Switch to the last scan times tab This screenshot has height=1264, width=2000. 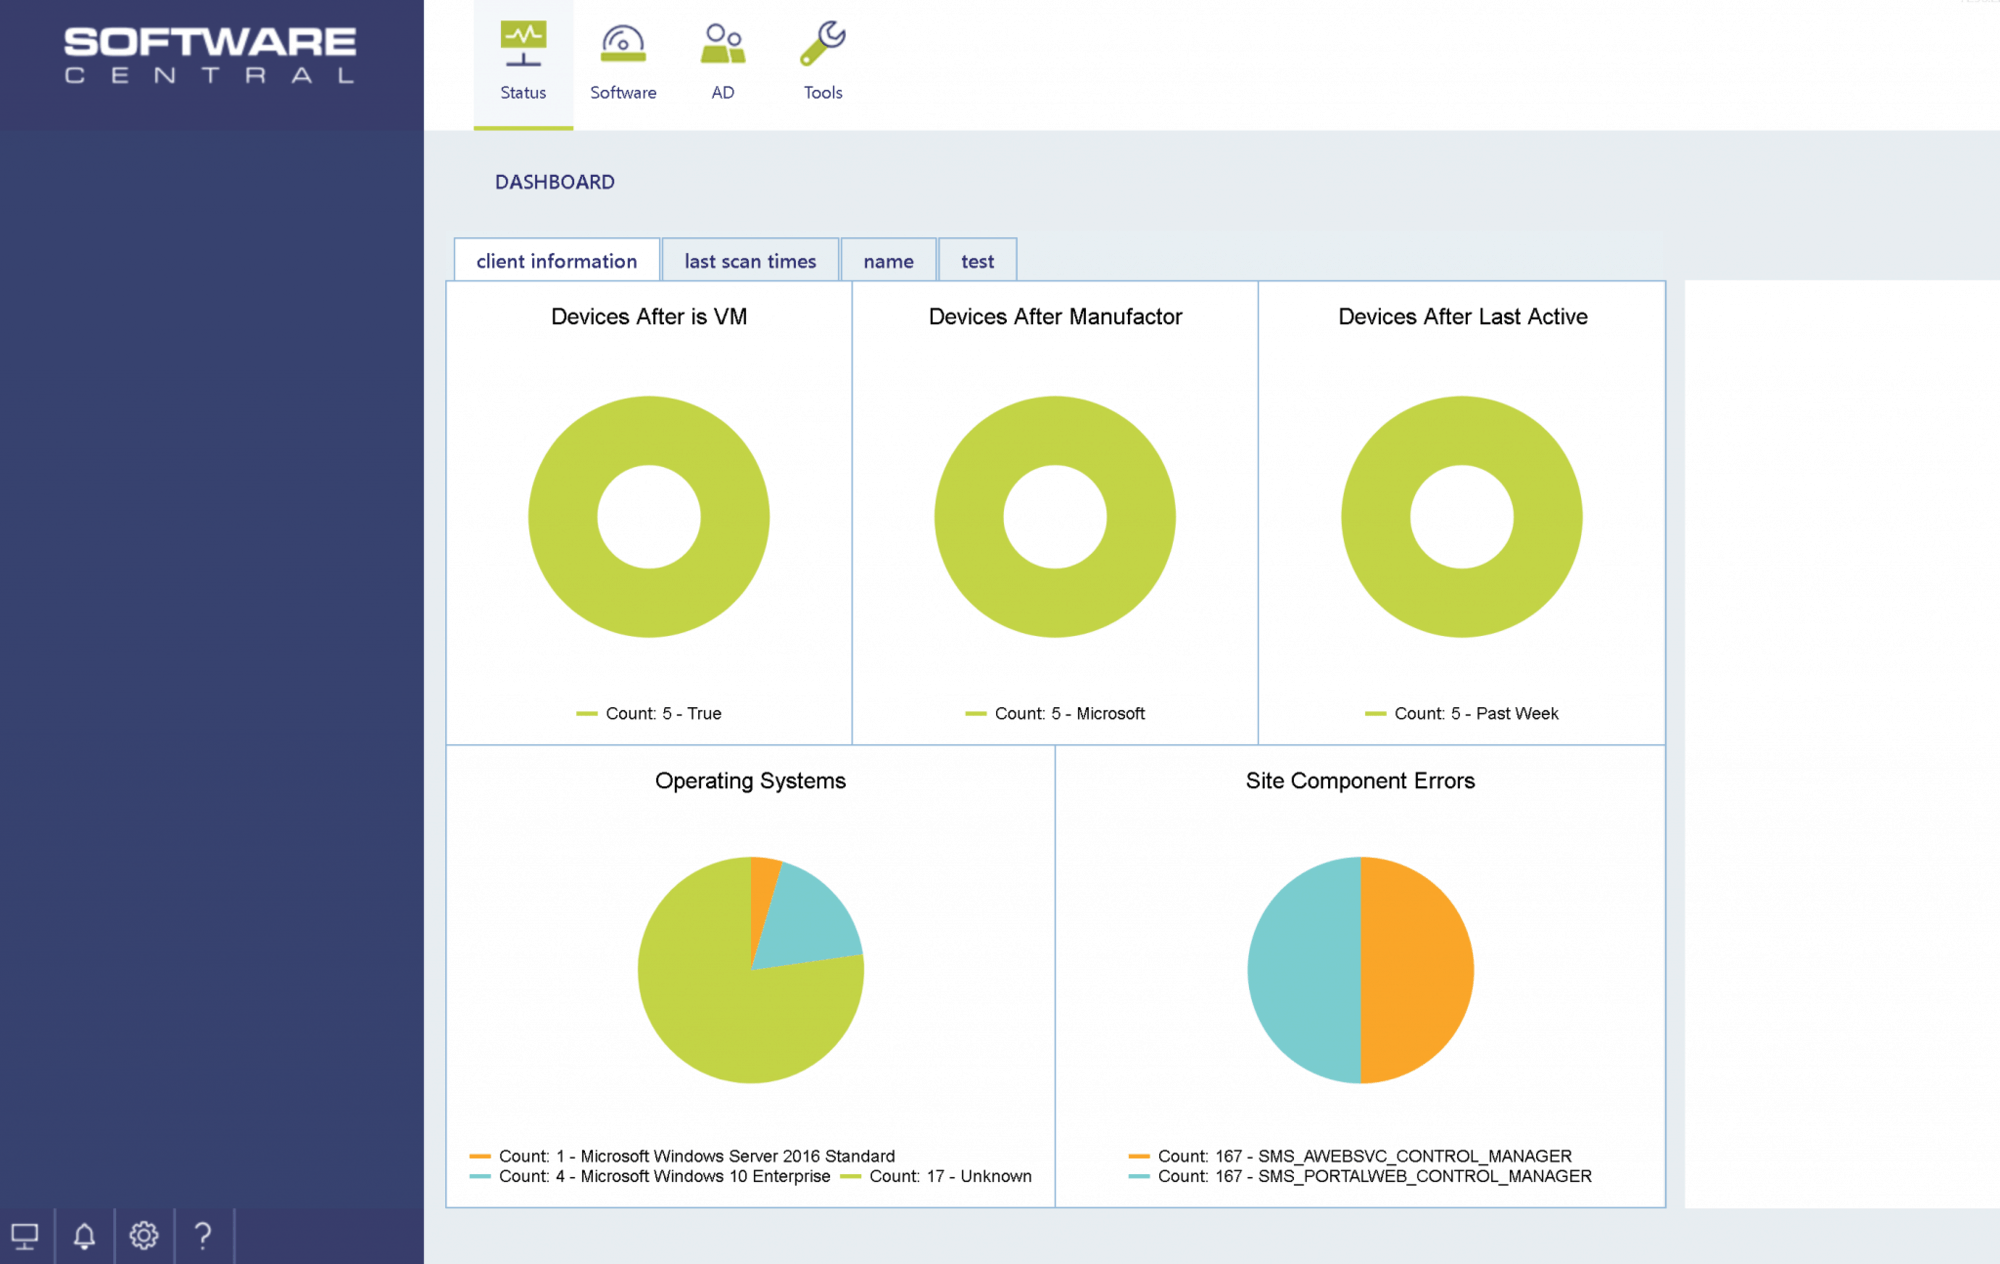pos(750,261)
